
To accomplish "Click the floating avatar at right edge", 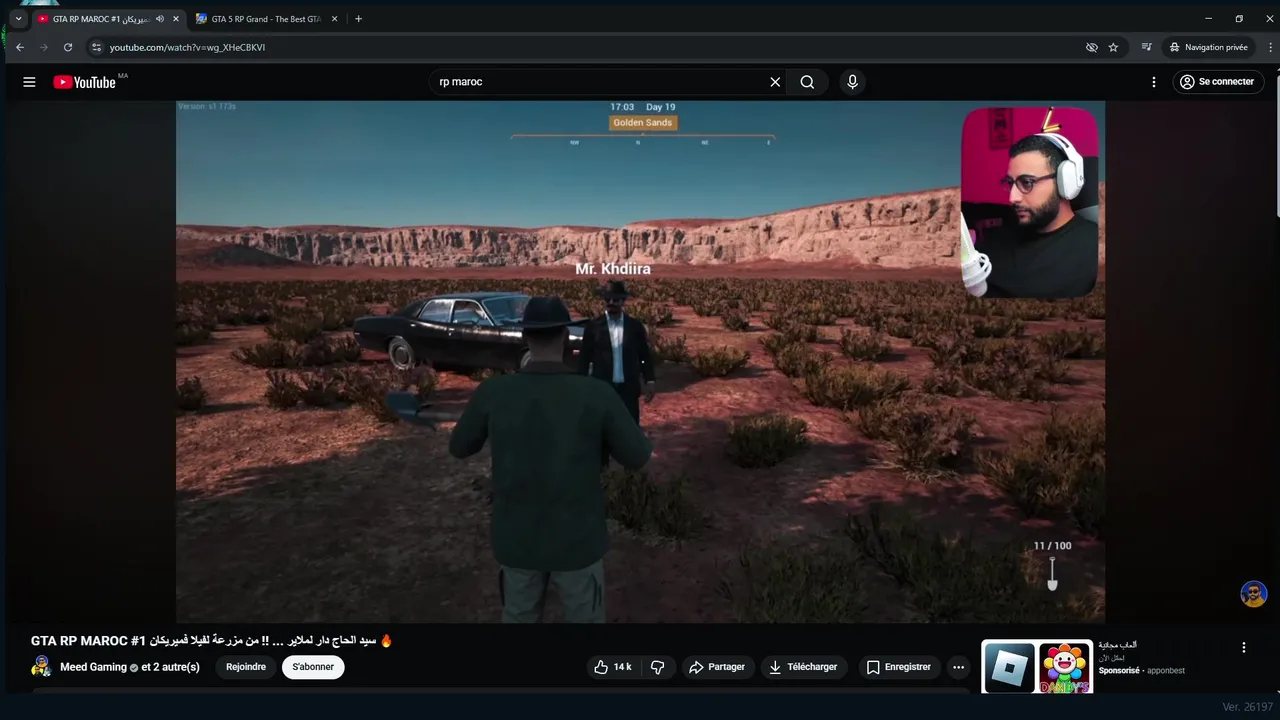I will (1254, 594).
